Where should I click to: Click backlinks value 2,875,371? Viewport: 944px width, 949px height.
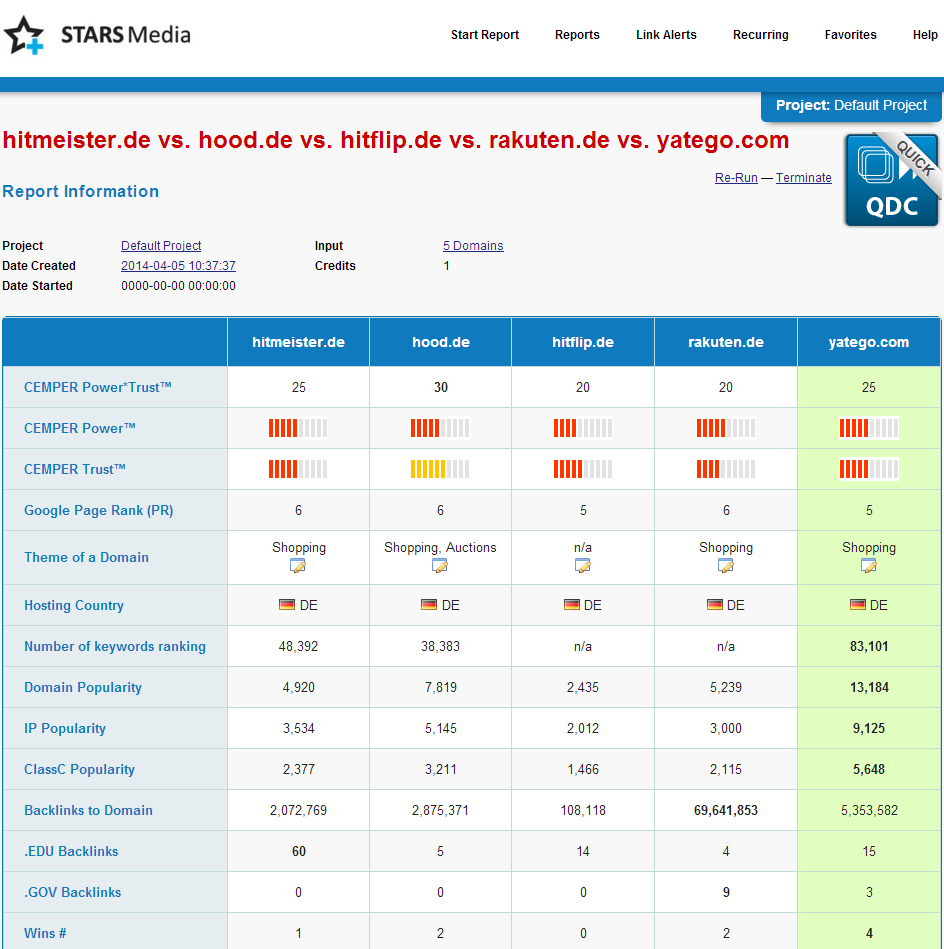point(440,810)
